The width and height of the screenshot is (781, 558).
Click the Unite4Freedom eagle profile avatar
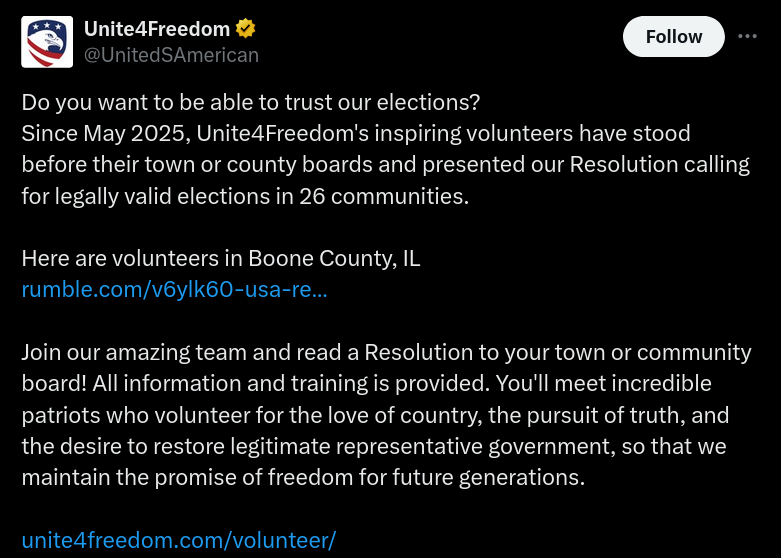47,42
